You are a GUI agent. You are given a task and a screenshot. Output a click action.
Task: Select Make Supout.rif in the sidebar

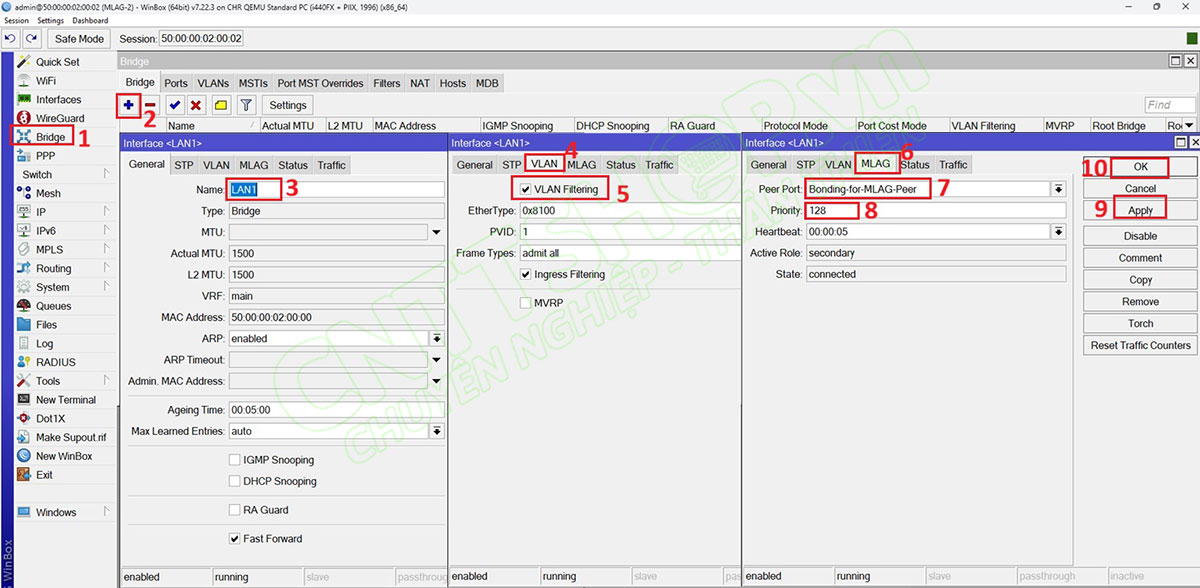click(x=70, y=437)
